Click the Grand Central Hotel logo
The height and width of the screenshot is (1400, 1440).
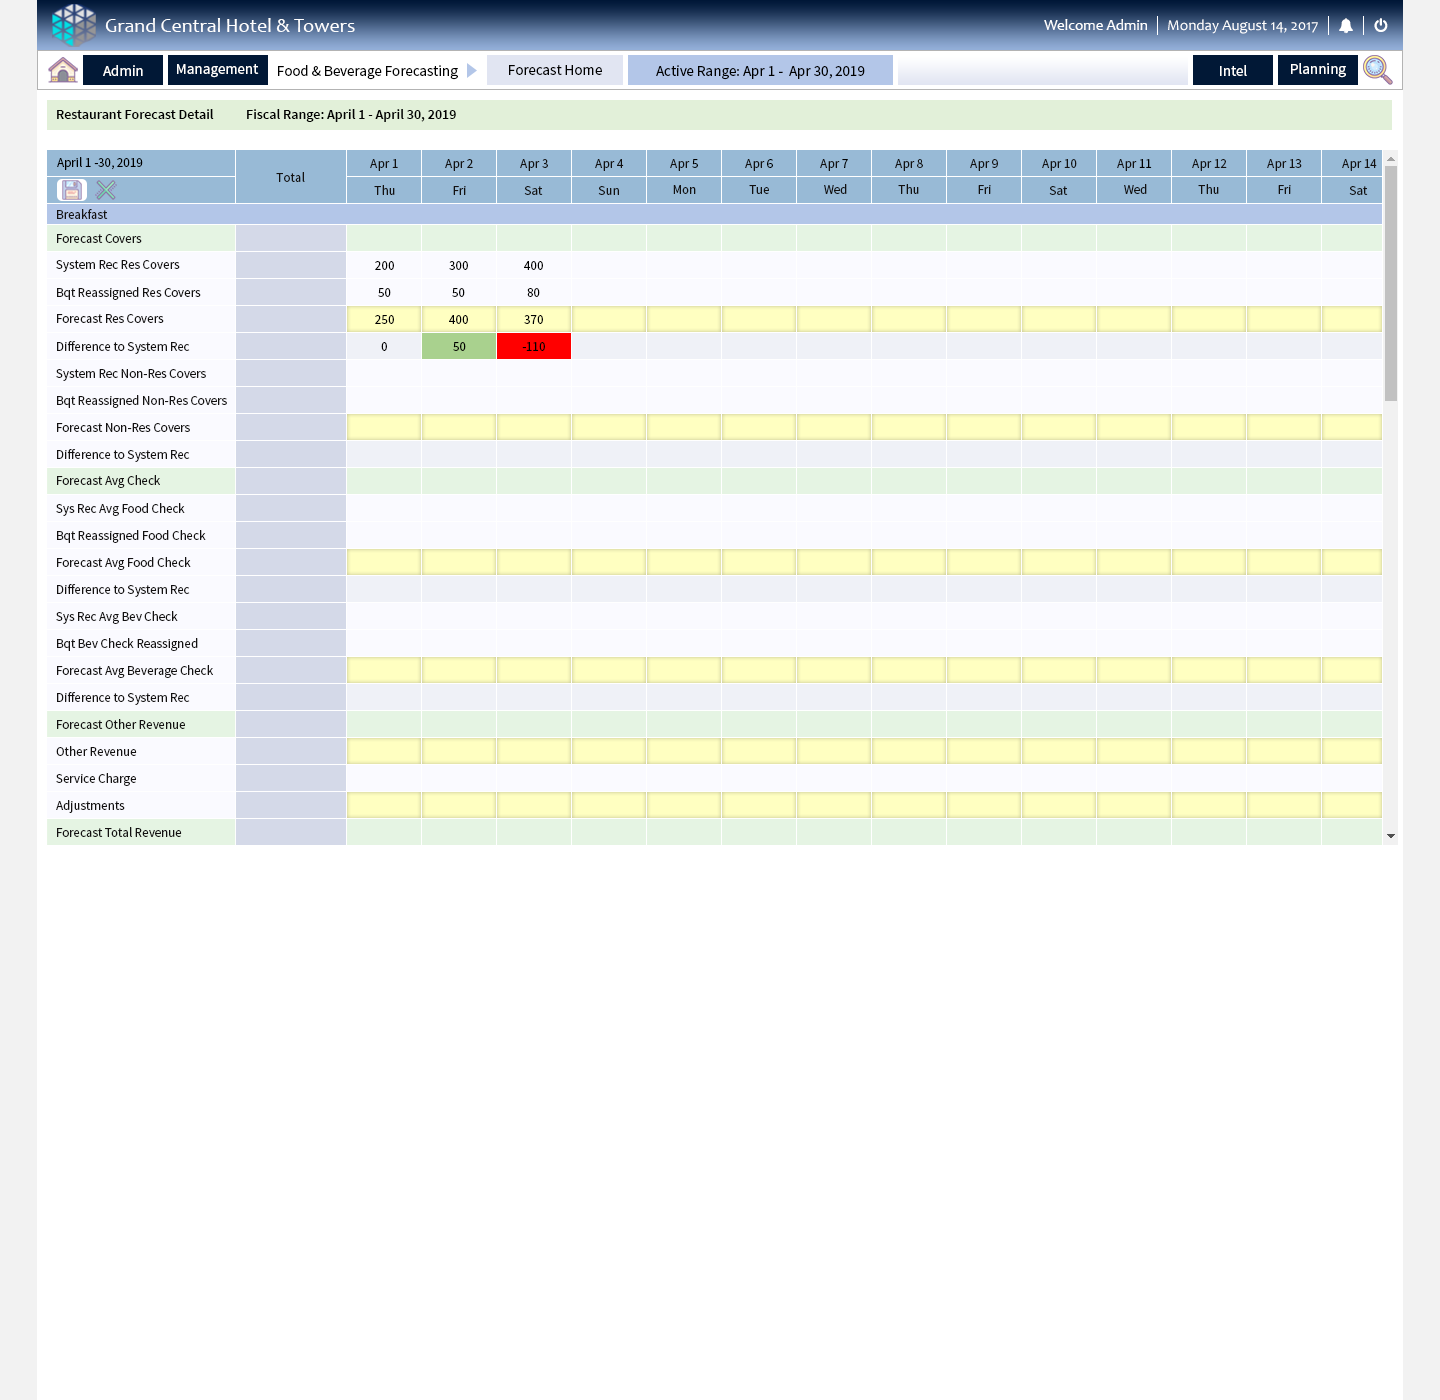coord(74,25)
